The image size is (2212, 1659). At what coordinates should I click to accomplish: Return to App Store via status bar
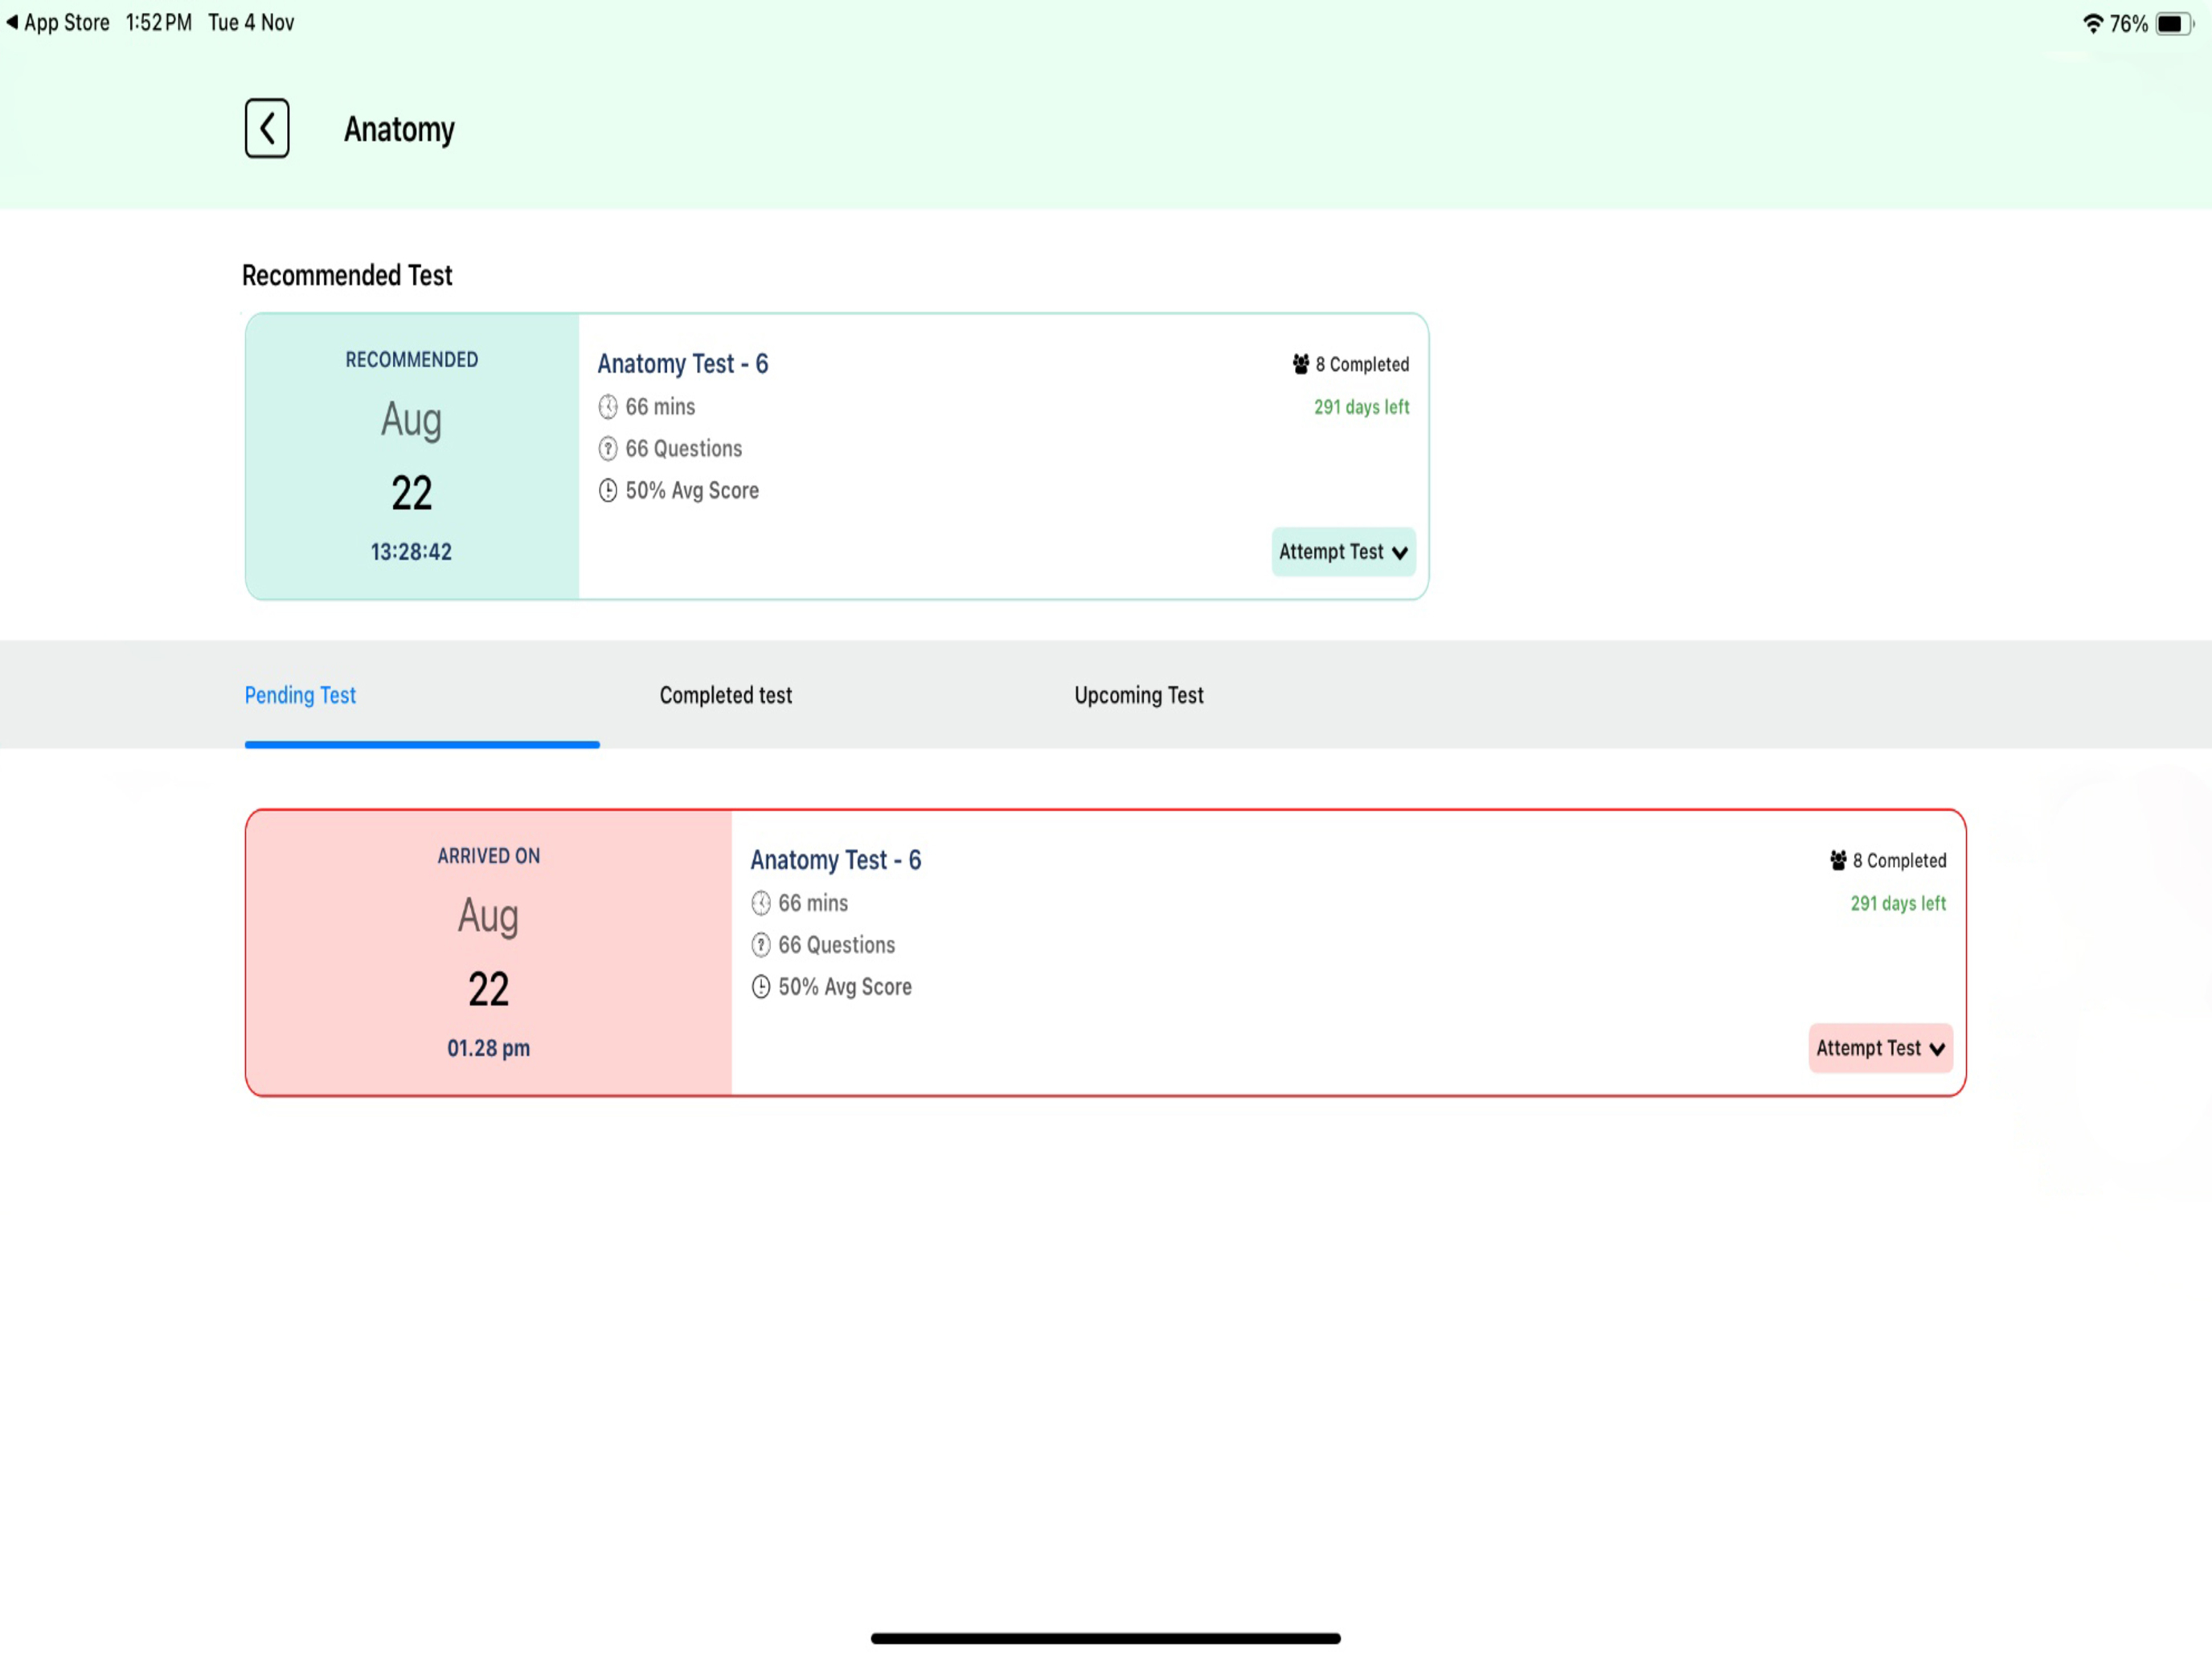(x=58, y=22)
